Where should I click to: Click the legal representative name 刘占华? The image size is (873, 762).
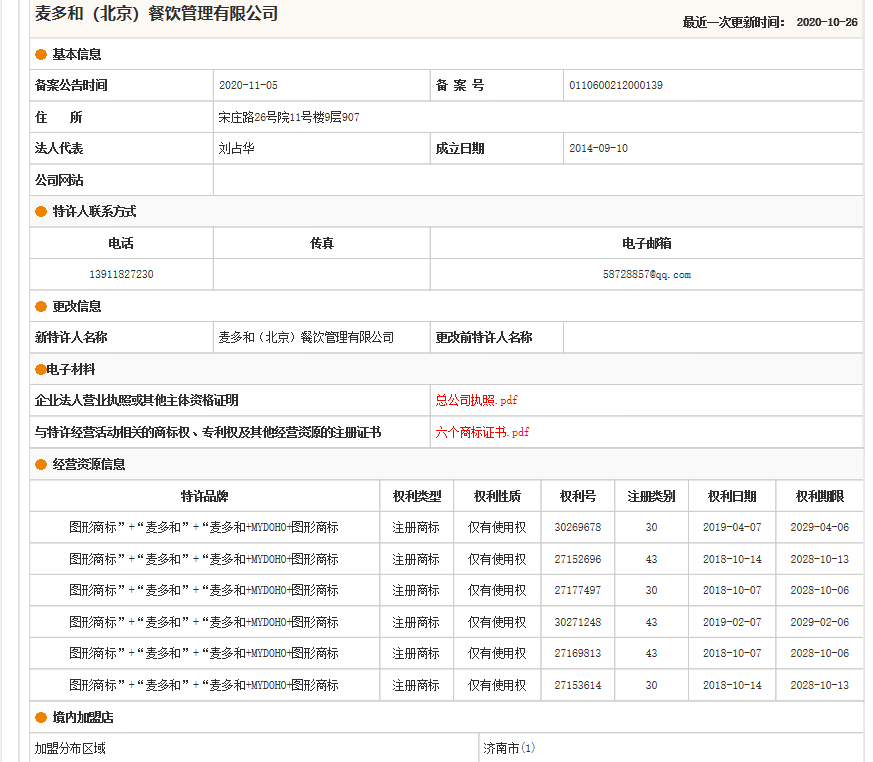pos(236,148)
